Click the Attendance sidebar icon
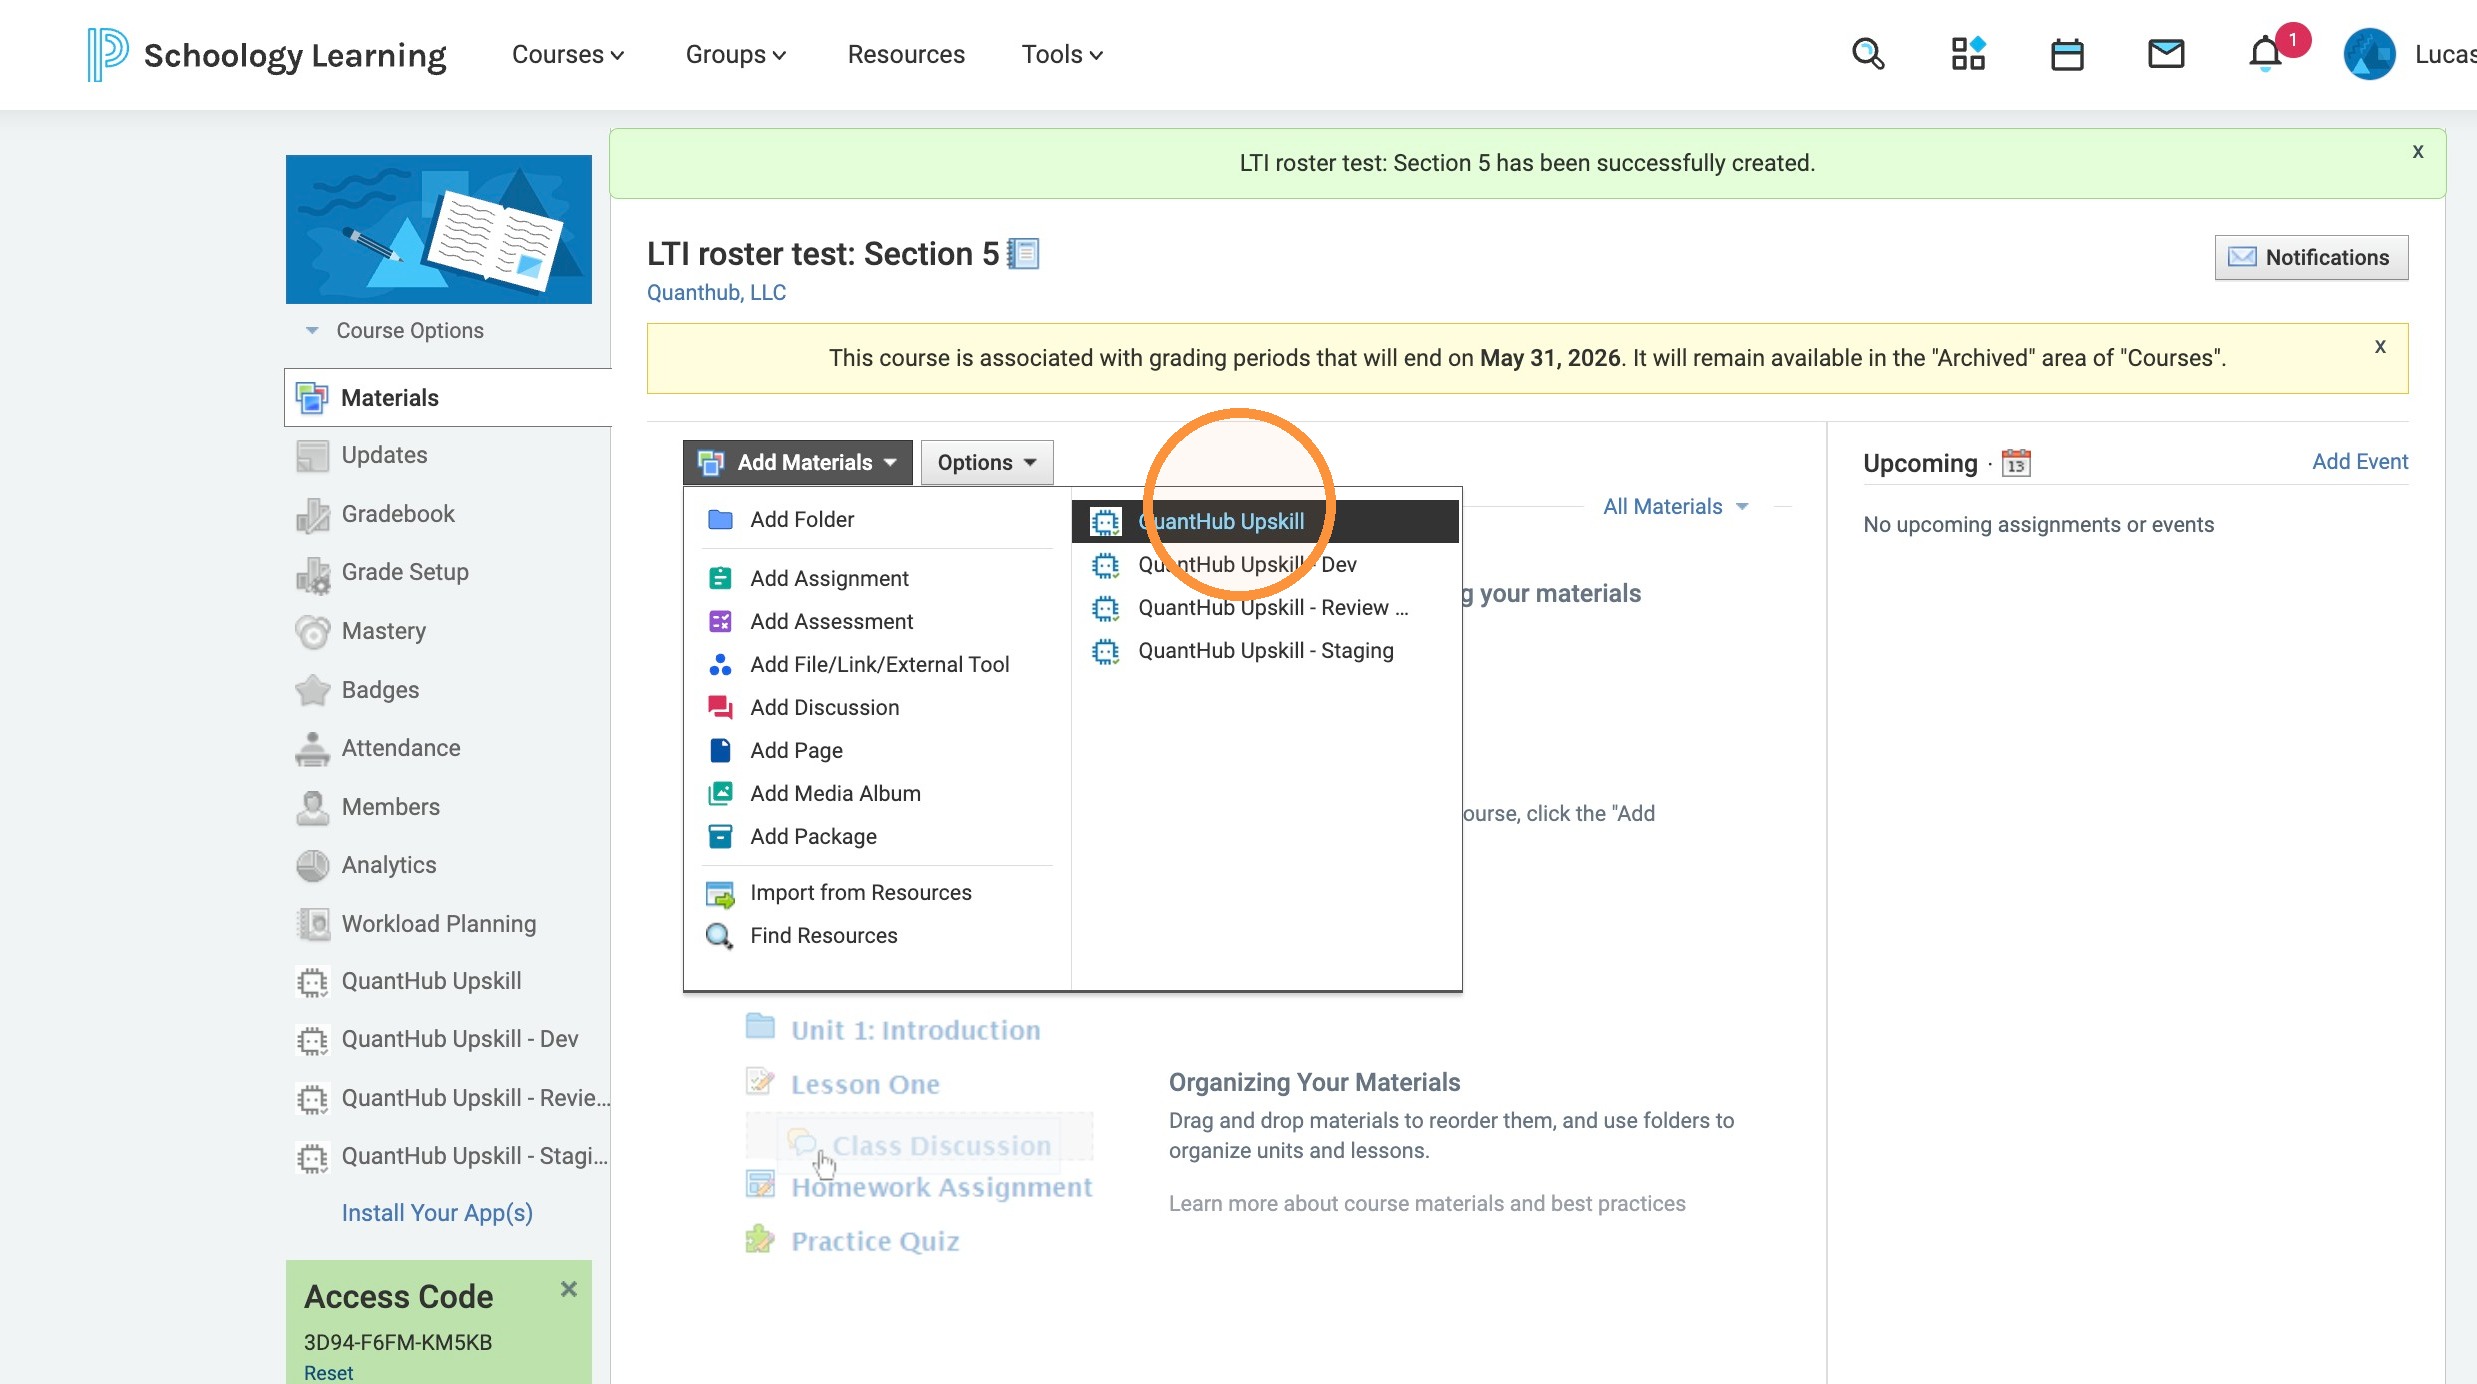The image size is (2477, 1384). [313, 749]
